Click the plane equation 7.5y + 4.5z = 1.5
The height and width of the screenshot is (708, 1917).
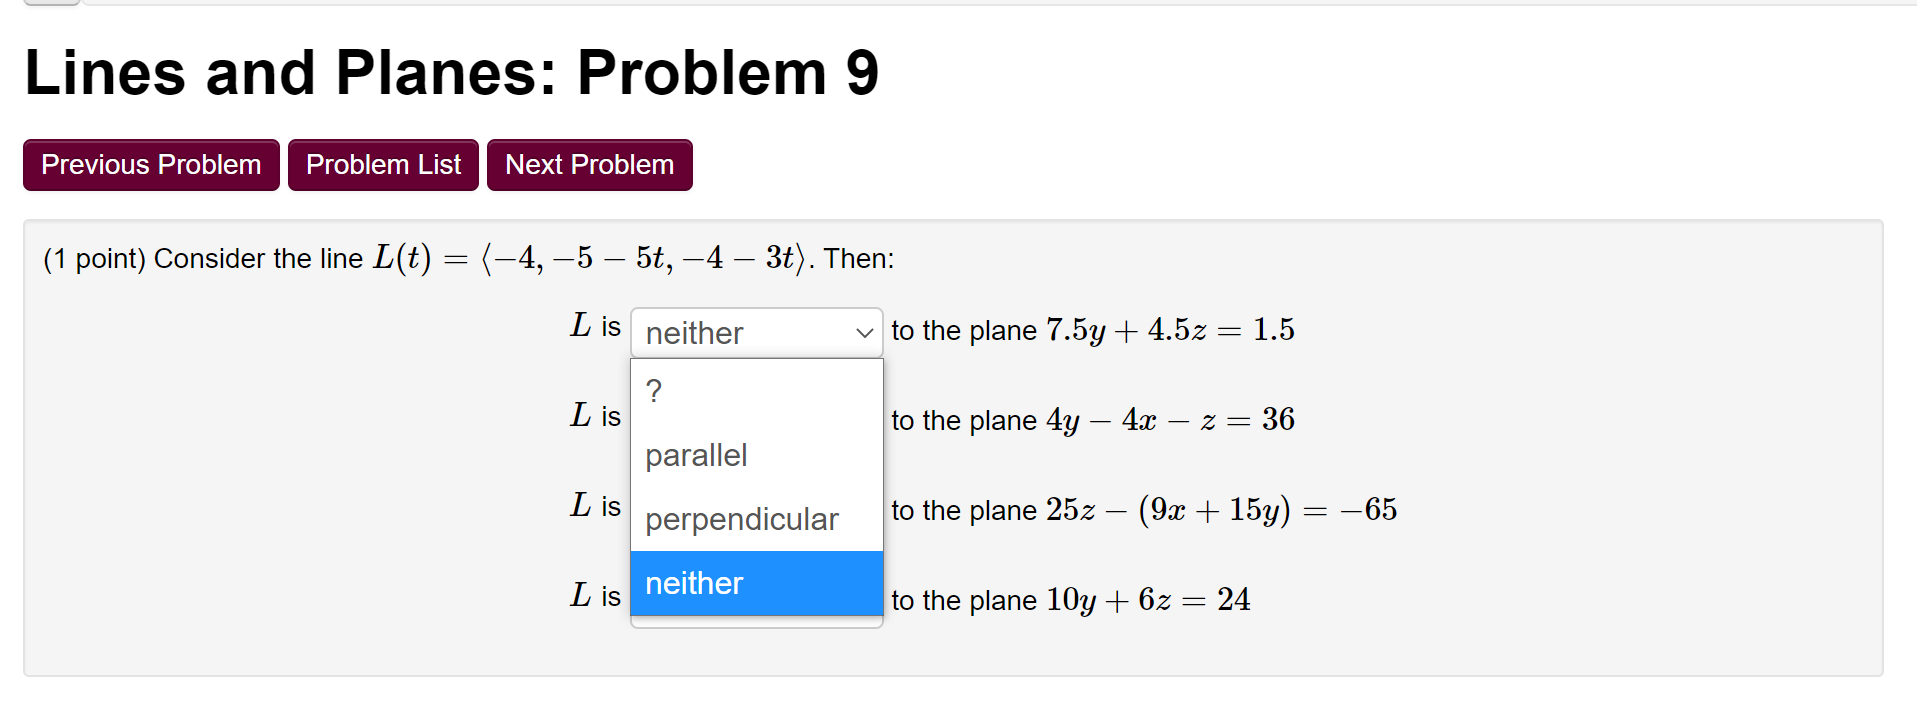click(1170, 330)
